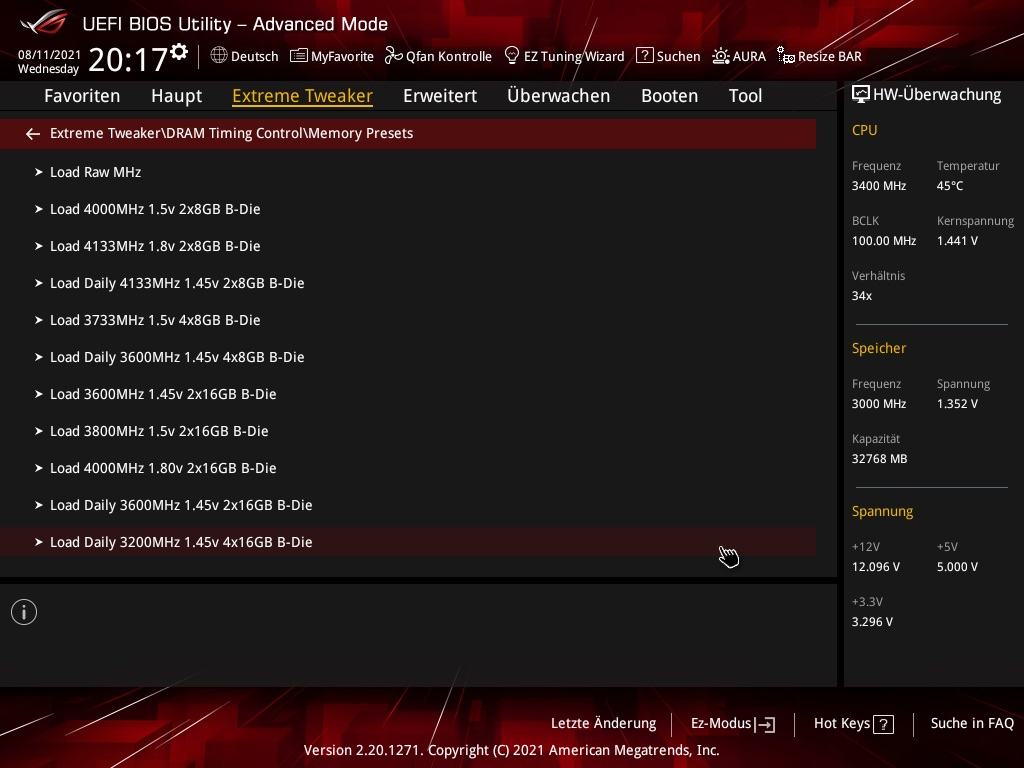Click Kapazität value 32768 MB
The width and height of the screenshot is (1024, 768).
[880, 459]
